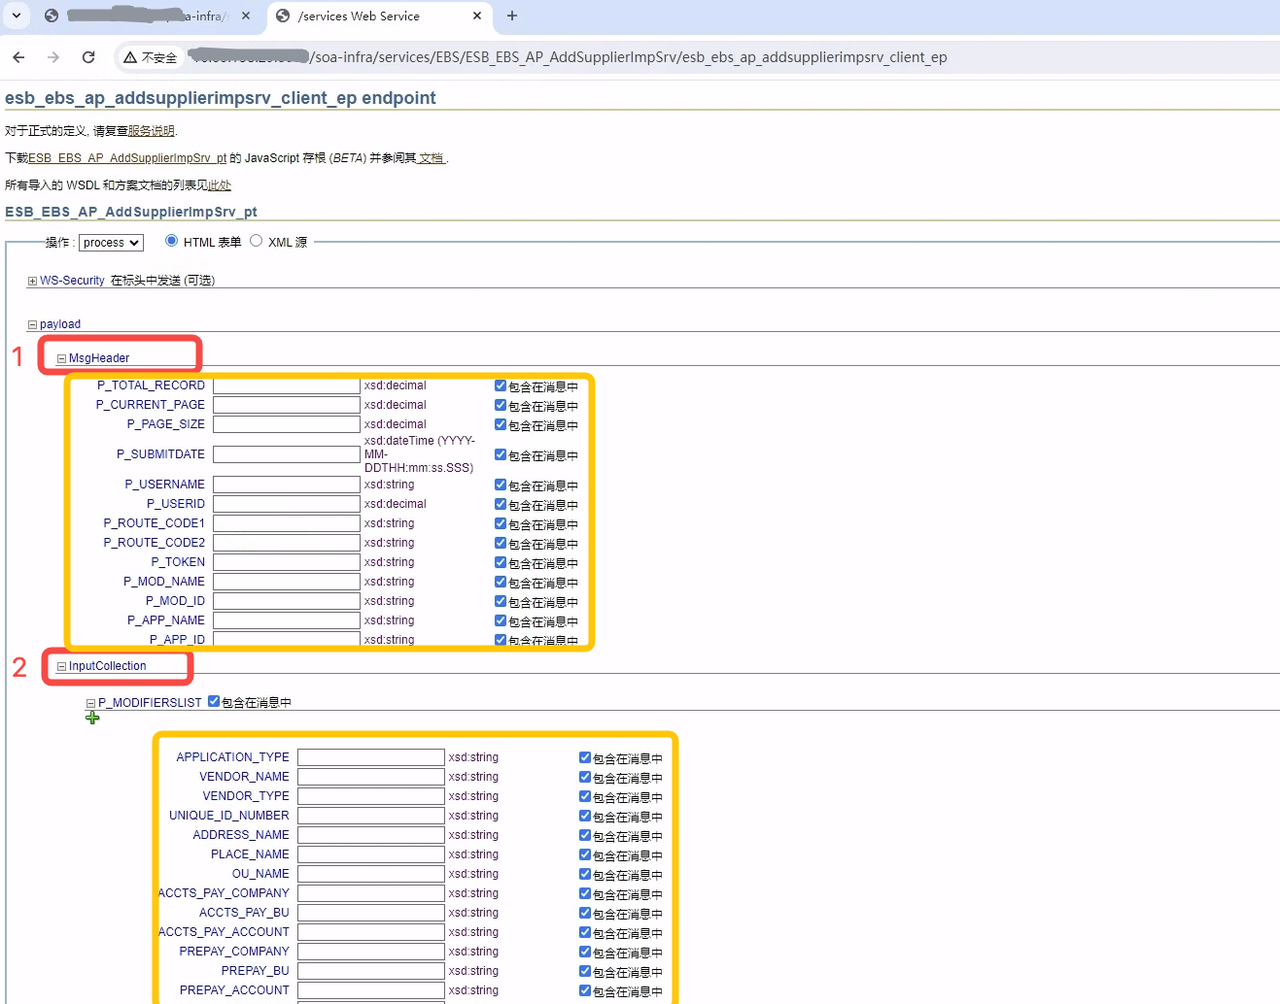Toggle the P_MODIFIERSLIST include checkbox

point(214,702)
